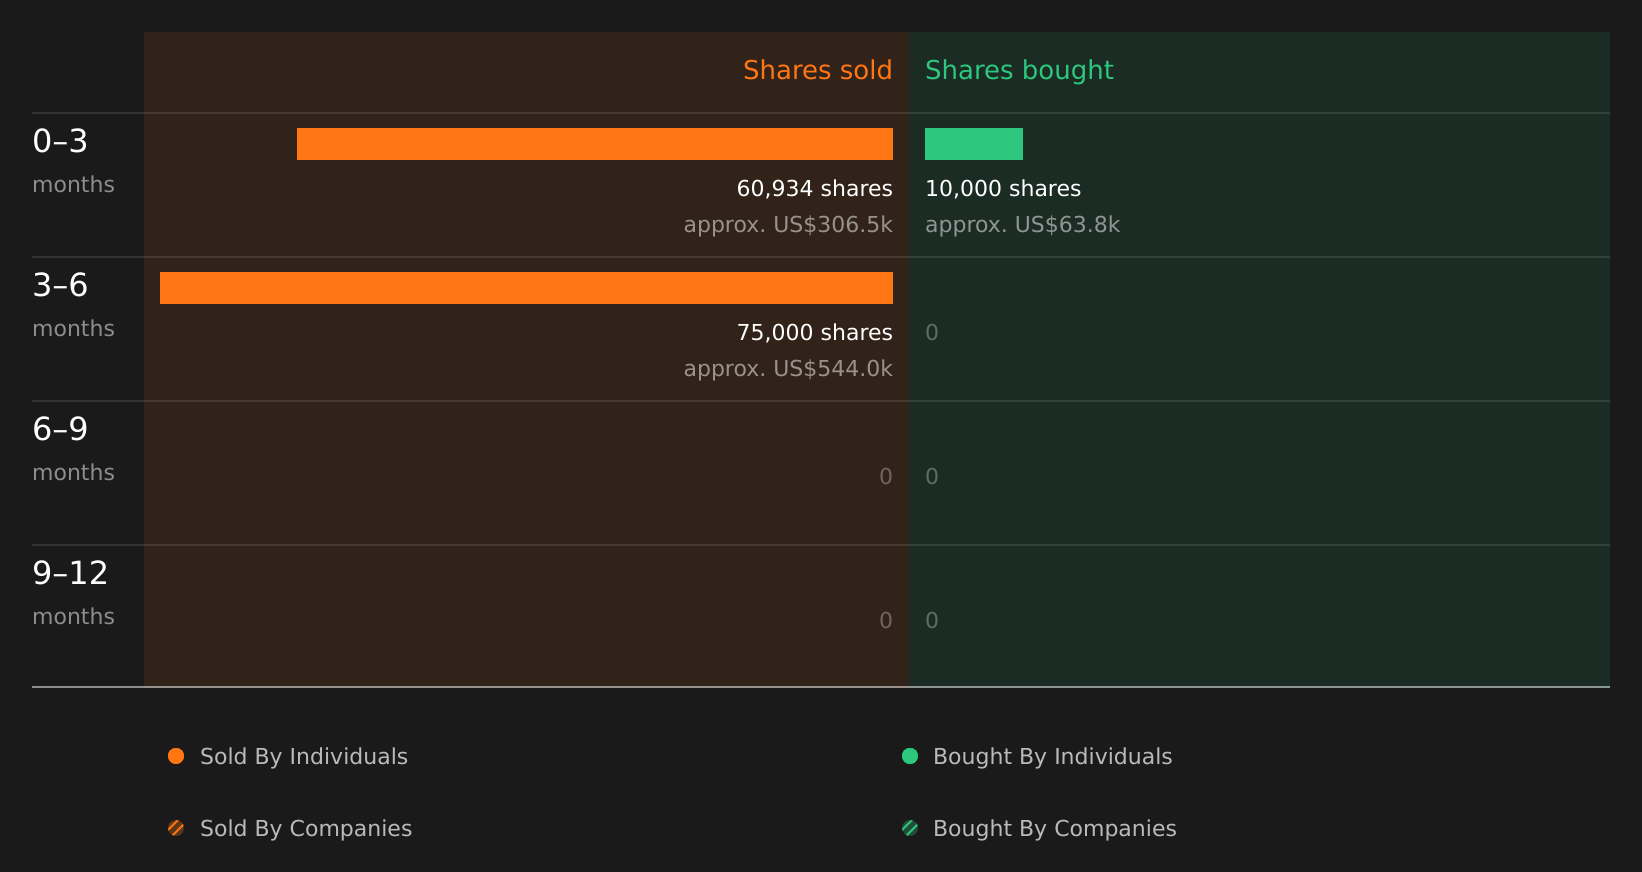Click the 3–6 months shares bought zero
The width and height of the screenshot is (1642, 872).
coord(932,333)
